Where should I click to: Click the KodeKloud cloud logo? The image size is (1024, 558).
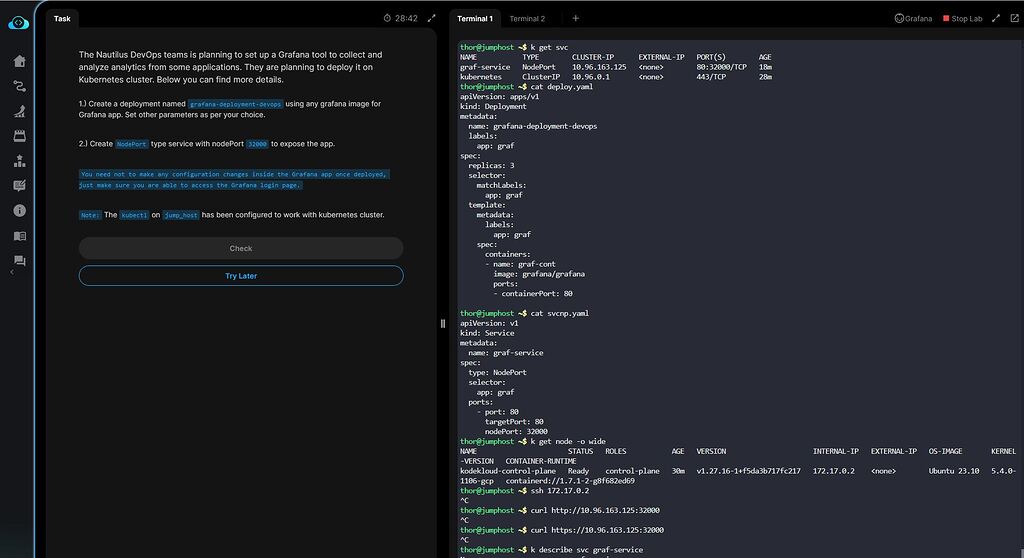pyautogui.click(x=18, y=22)
